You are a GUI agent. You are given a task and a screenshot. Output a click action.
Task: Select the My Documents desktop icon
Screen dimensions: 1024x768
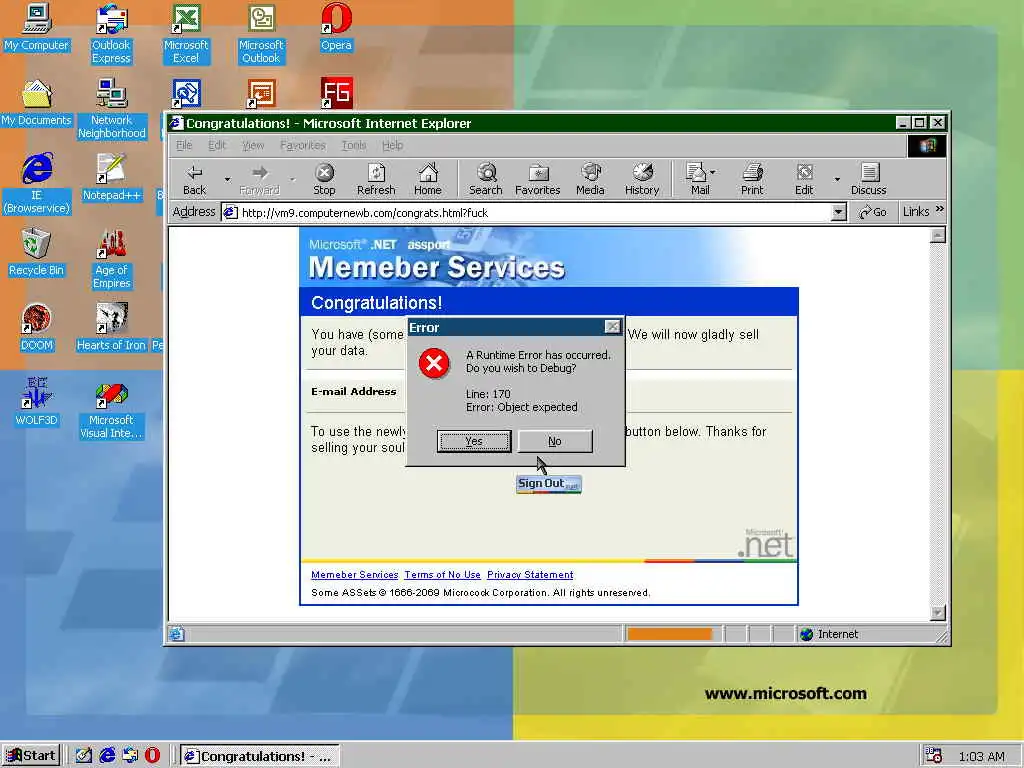37,103
